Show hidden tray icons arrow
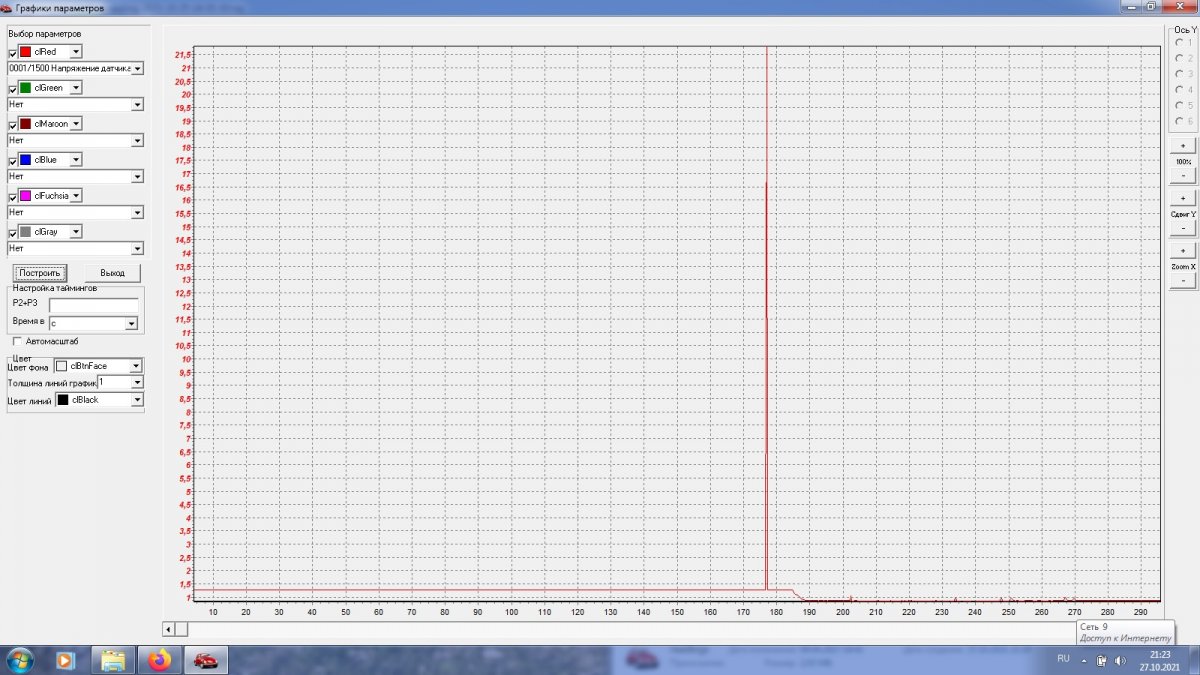Image resolution: width=1200 pixels, height=675 pixels. coord(1084,660)
